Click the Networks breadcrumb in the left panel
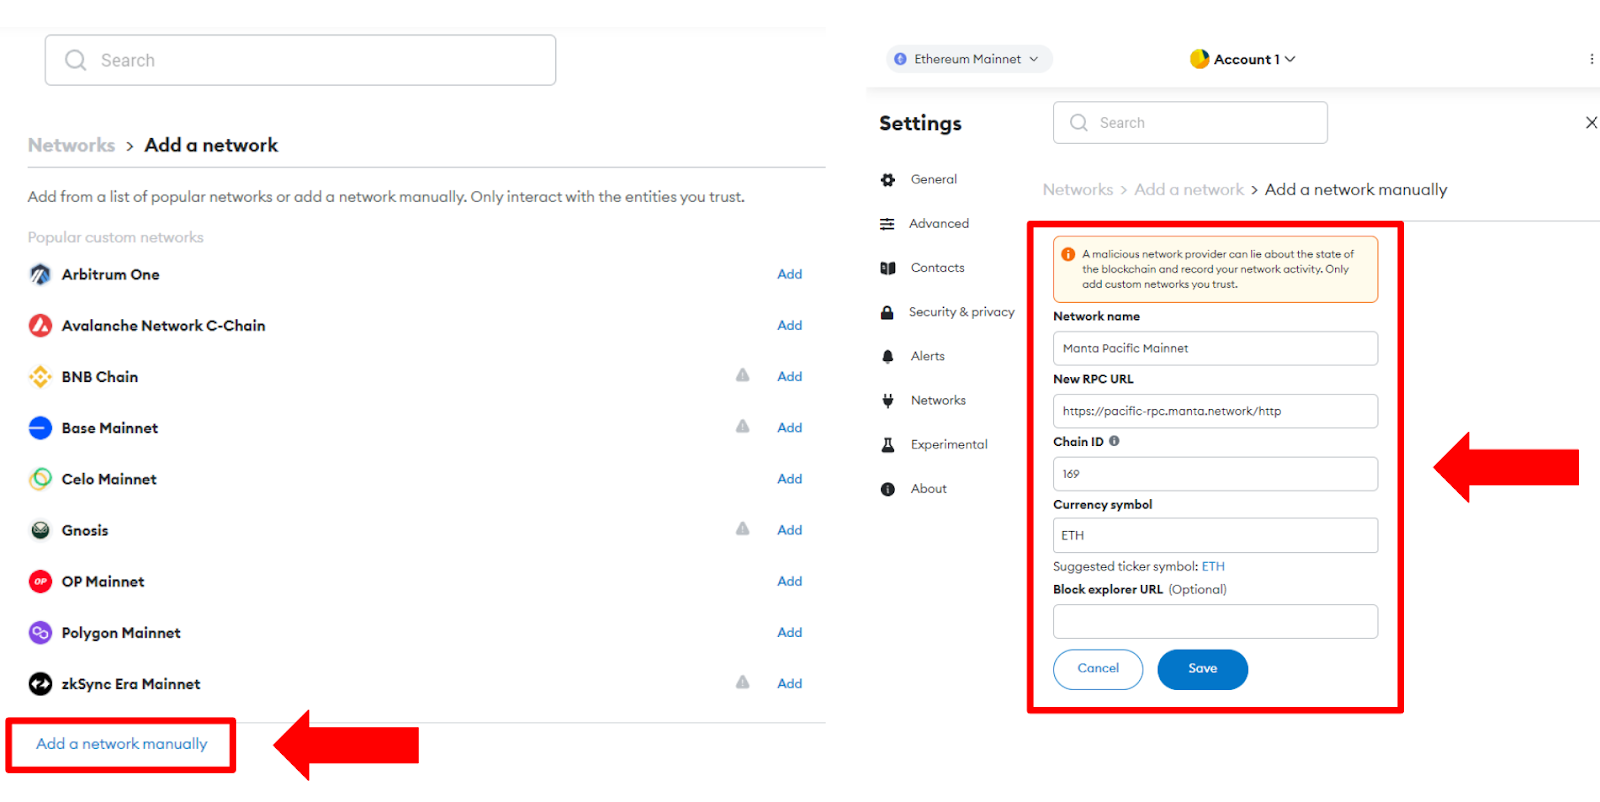 pos(71,145)
